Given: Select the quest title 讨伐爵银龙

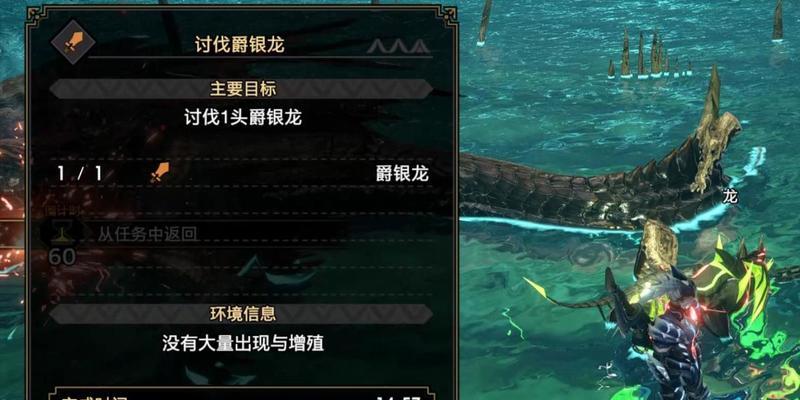Looking at the screenshot, I should 239,44.
